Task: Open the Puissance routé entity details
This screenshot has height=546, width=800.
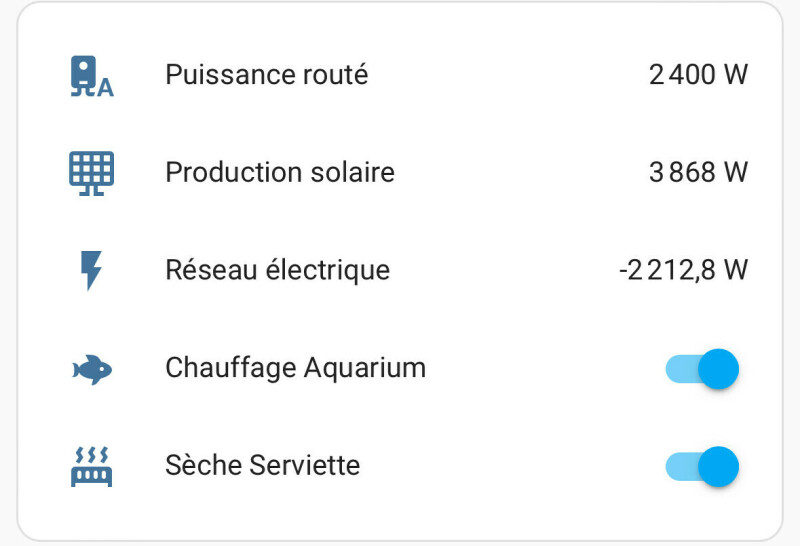Action: [x=266, y=75]
